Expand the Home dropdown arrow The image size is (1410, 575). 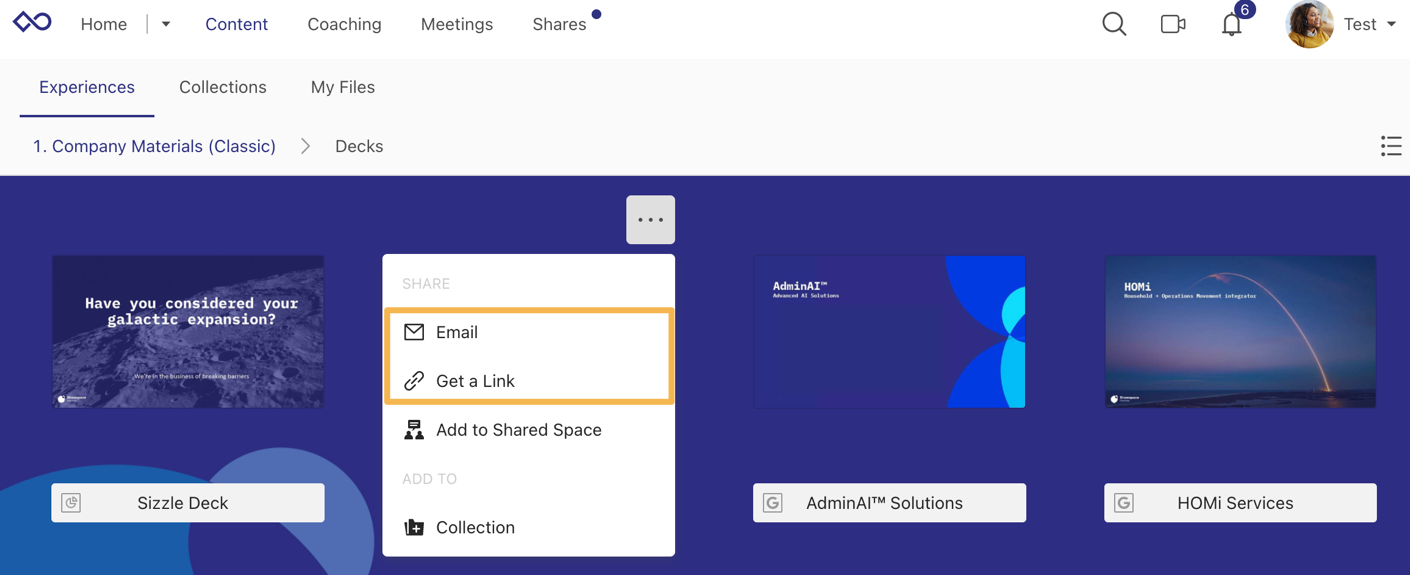click(x=166, y=24)
